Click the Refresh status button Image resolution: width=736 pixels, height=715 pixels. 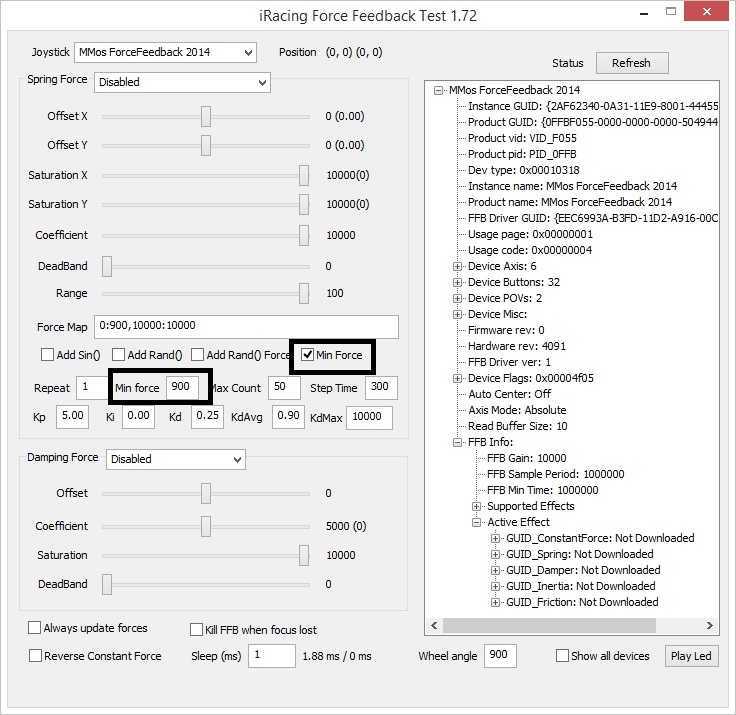pos(631,63)
